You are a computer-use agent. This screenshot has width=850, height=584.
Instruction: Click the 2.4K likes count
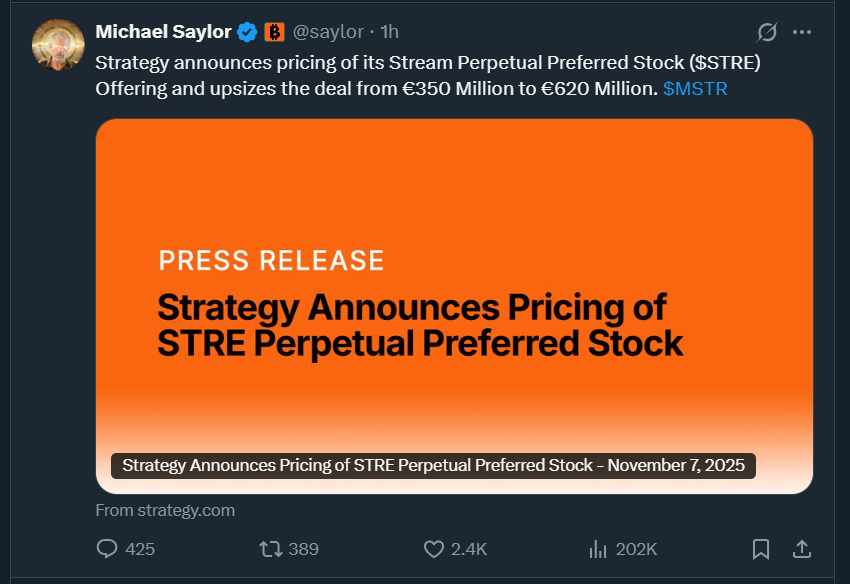pyautogui.click(x=469, y=549)
